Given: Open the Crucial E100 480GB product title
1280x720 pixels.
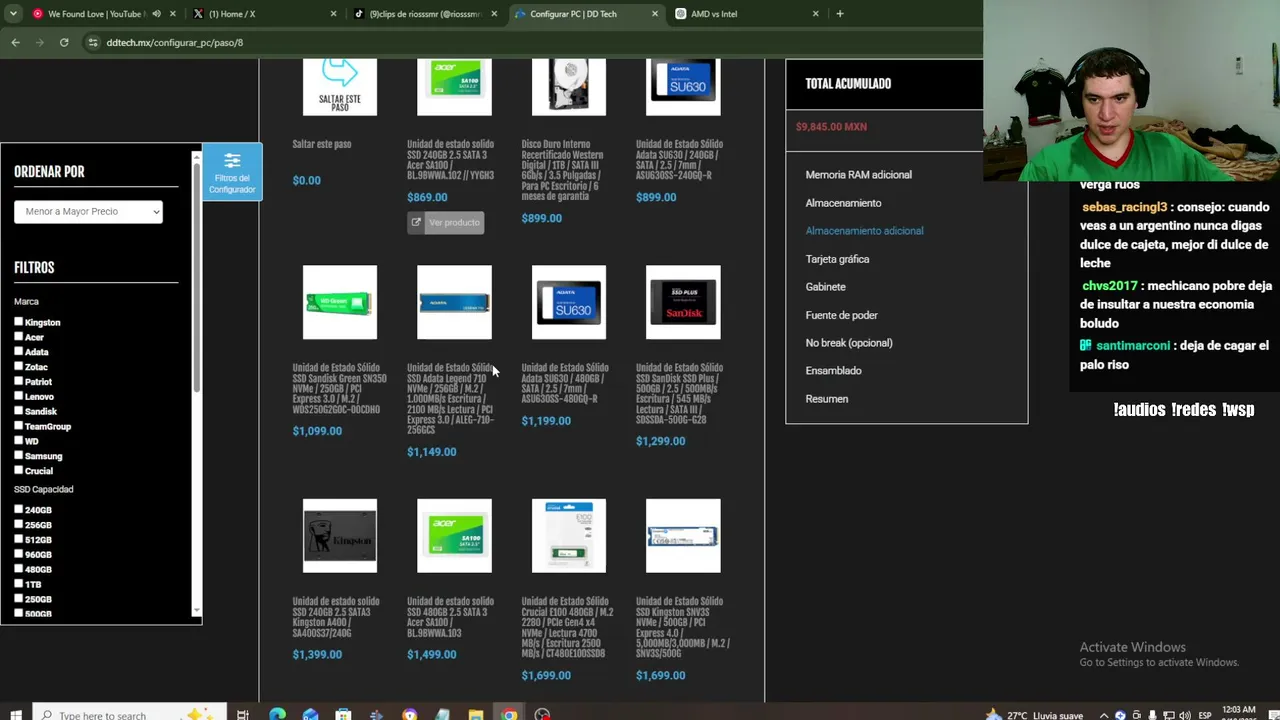Looking at the screenshot, I should point(568,628).
